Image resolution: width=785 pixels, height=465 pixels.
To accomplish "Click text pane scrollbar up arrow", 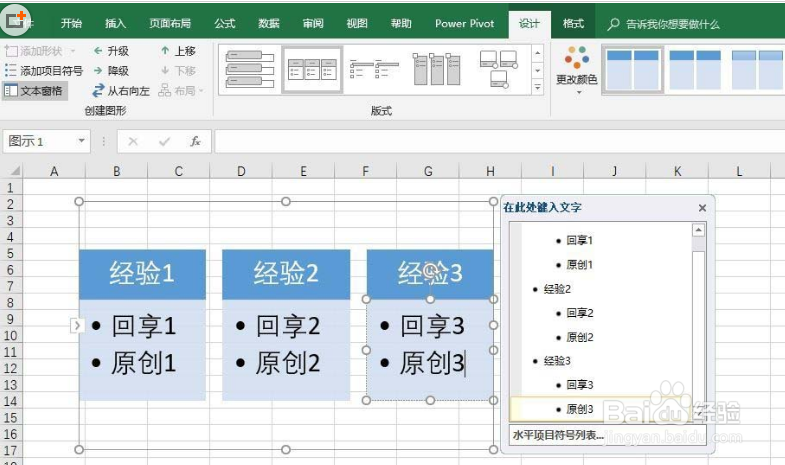I will tap(698, 230).
